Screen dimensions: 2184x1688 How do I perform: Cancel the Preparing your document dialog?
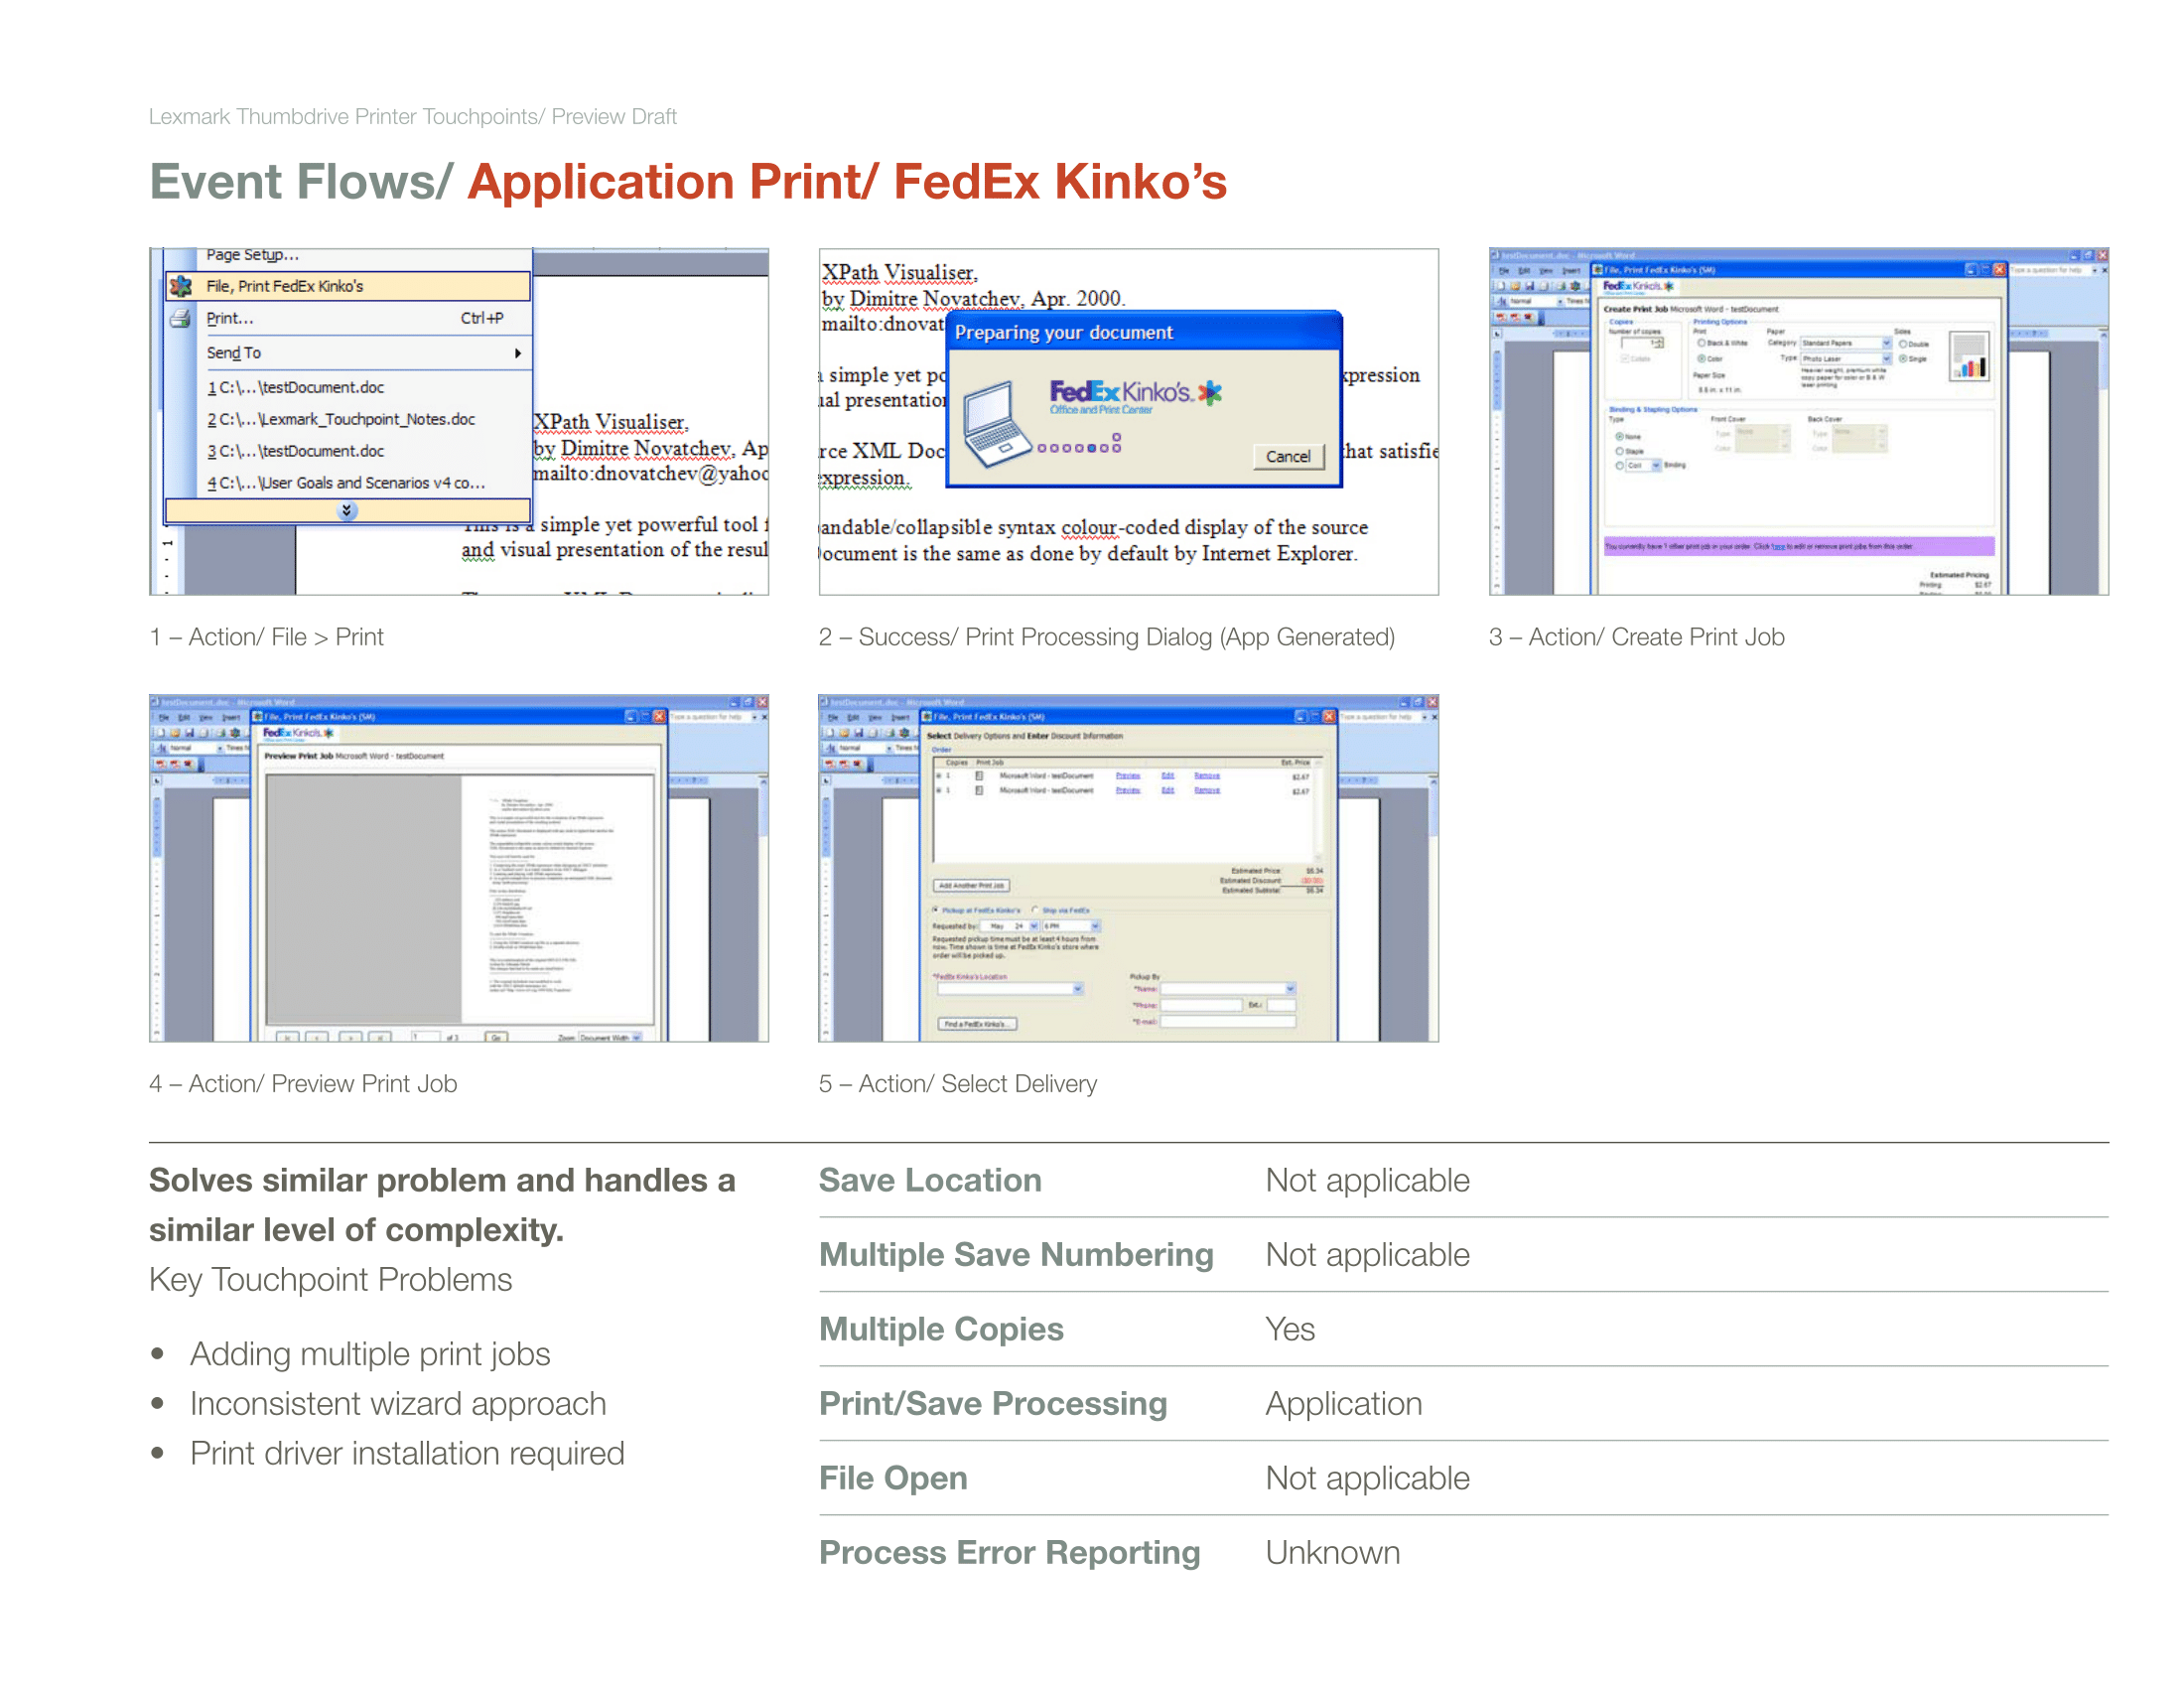[x=1288, y=457]
